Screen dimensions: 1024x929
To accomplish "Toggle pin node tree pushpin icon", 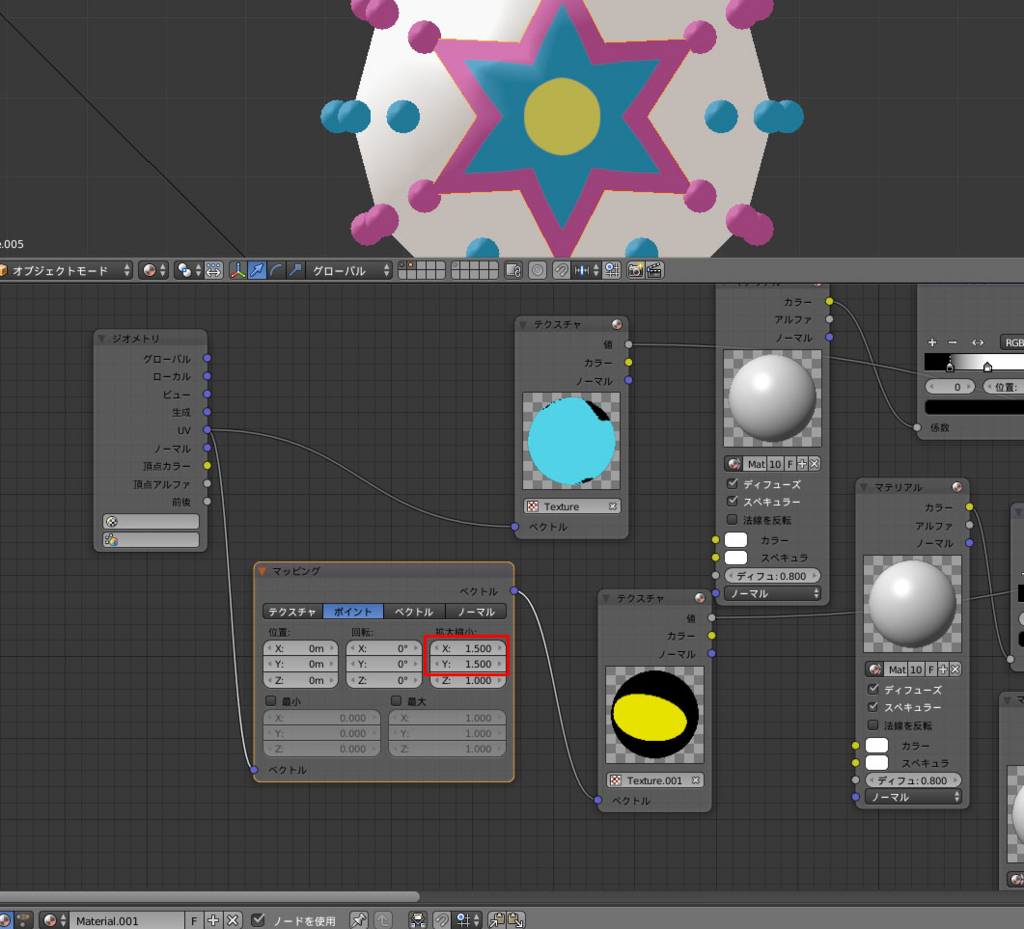I will point(358,921).
